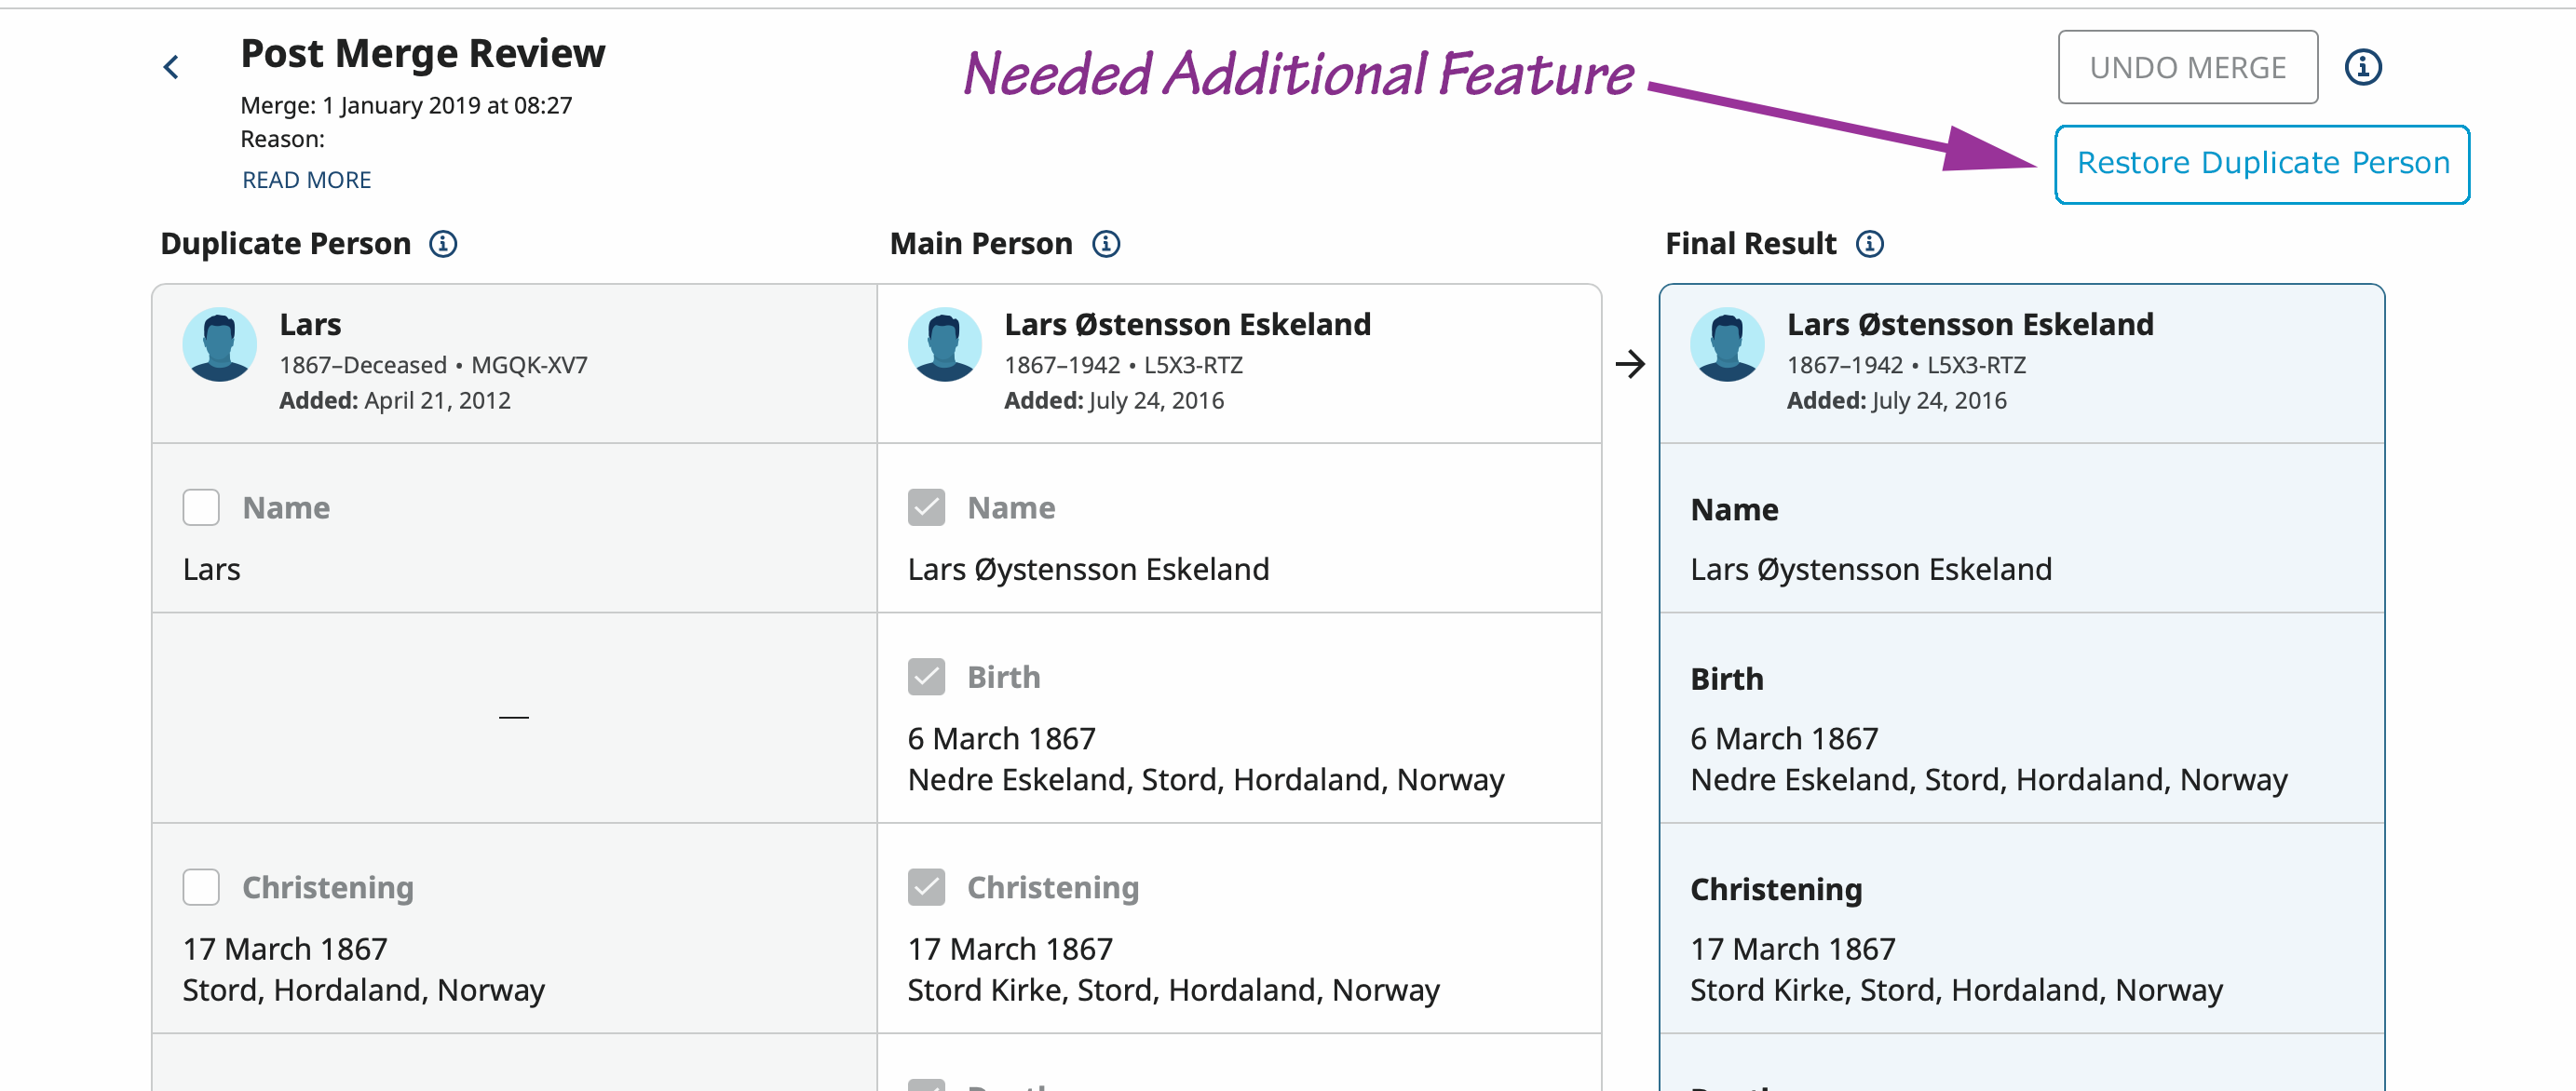The width and height of the screenshot is (2576, 1091).
Task: Check the Duplicate Person Name checkbox
Action: (201, 508)
